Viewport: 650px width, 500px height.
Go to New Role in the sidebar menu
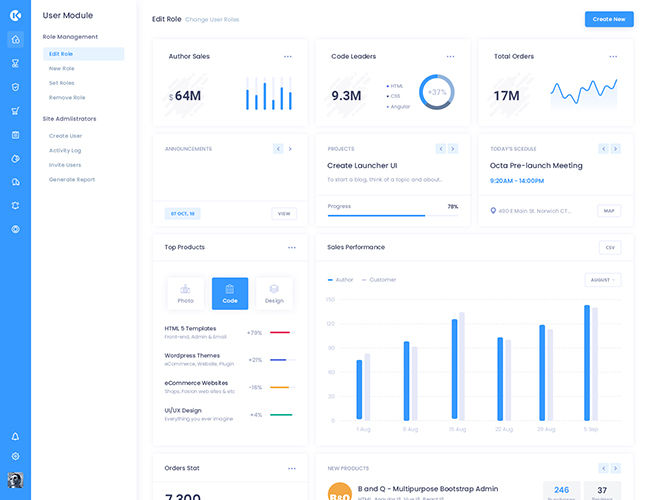pyautogui.click(x=61, y=68)
